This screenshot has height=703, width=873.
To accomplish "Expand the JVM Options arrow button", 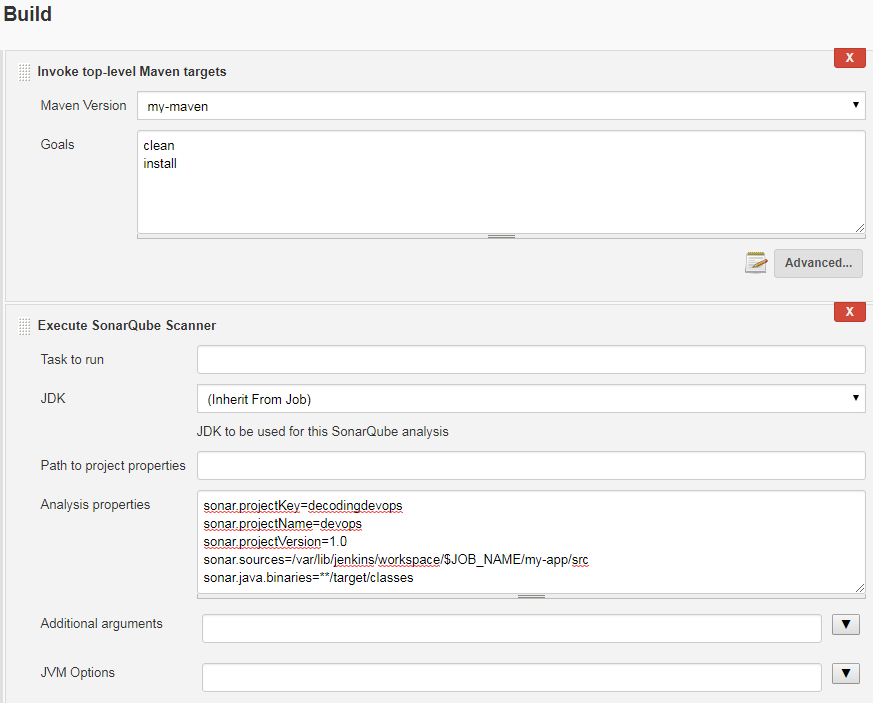I will coord(846,673).
